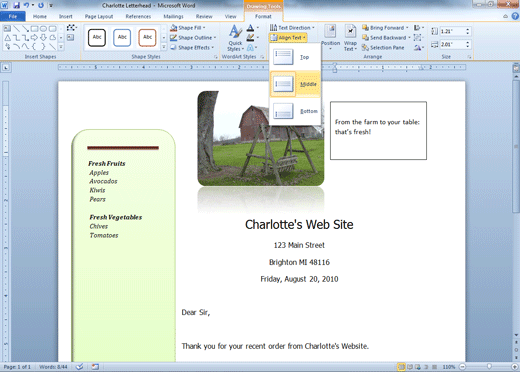Switch to the Insert tab
Viewport: 520px width, 372px height.
pos(66,16)
